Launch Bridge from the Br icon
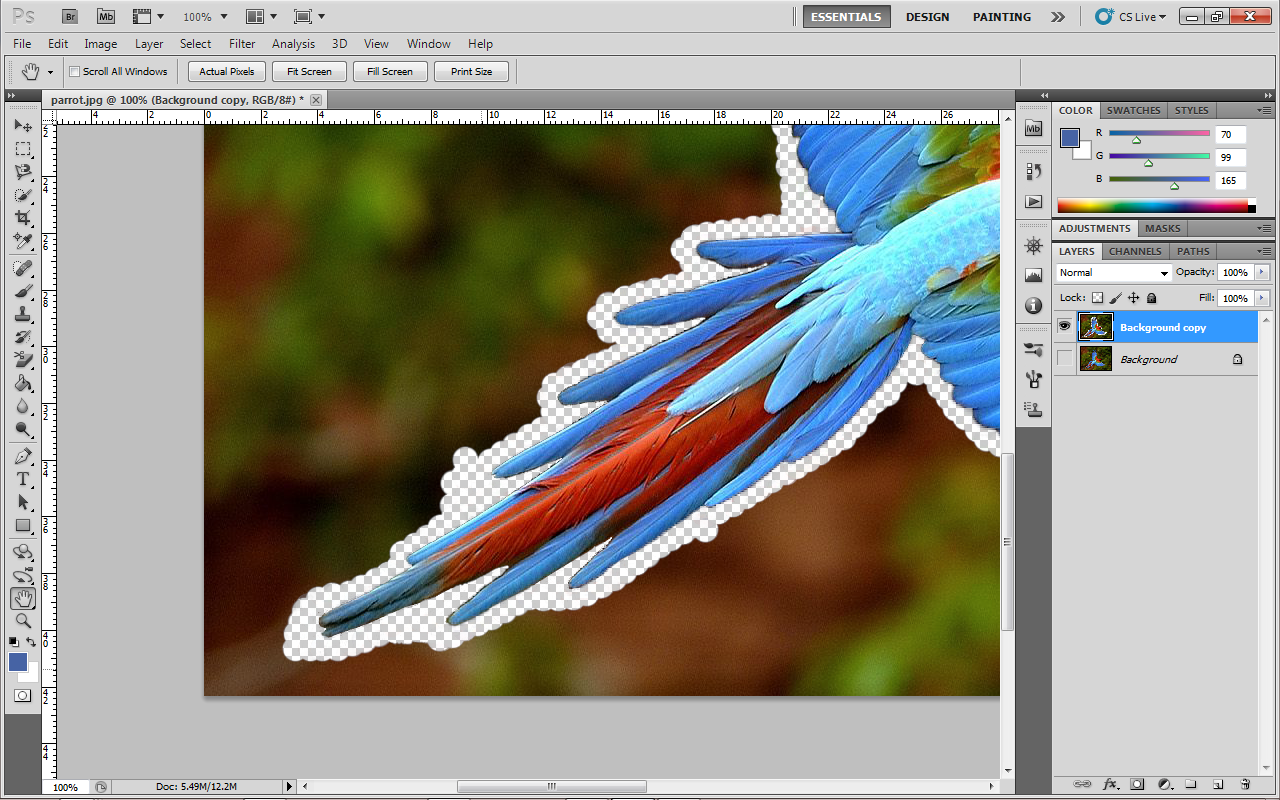This screenshot has height=800, width=1280. click(x=70, y=16)
